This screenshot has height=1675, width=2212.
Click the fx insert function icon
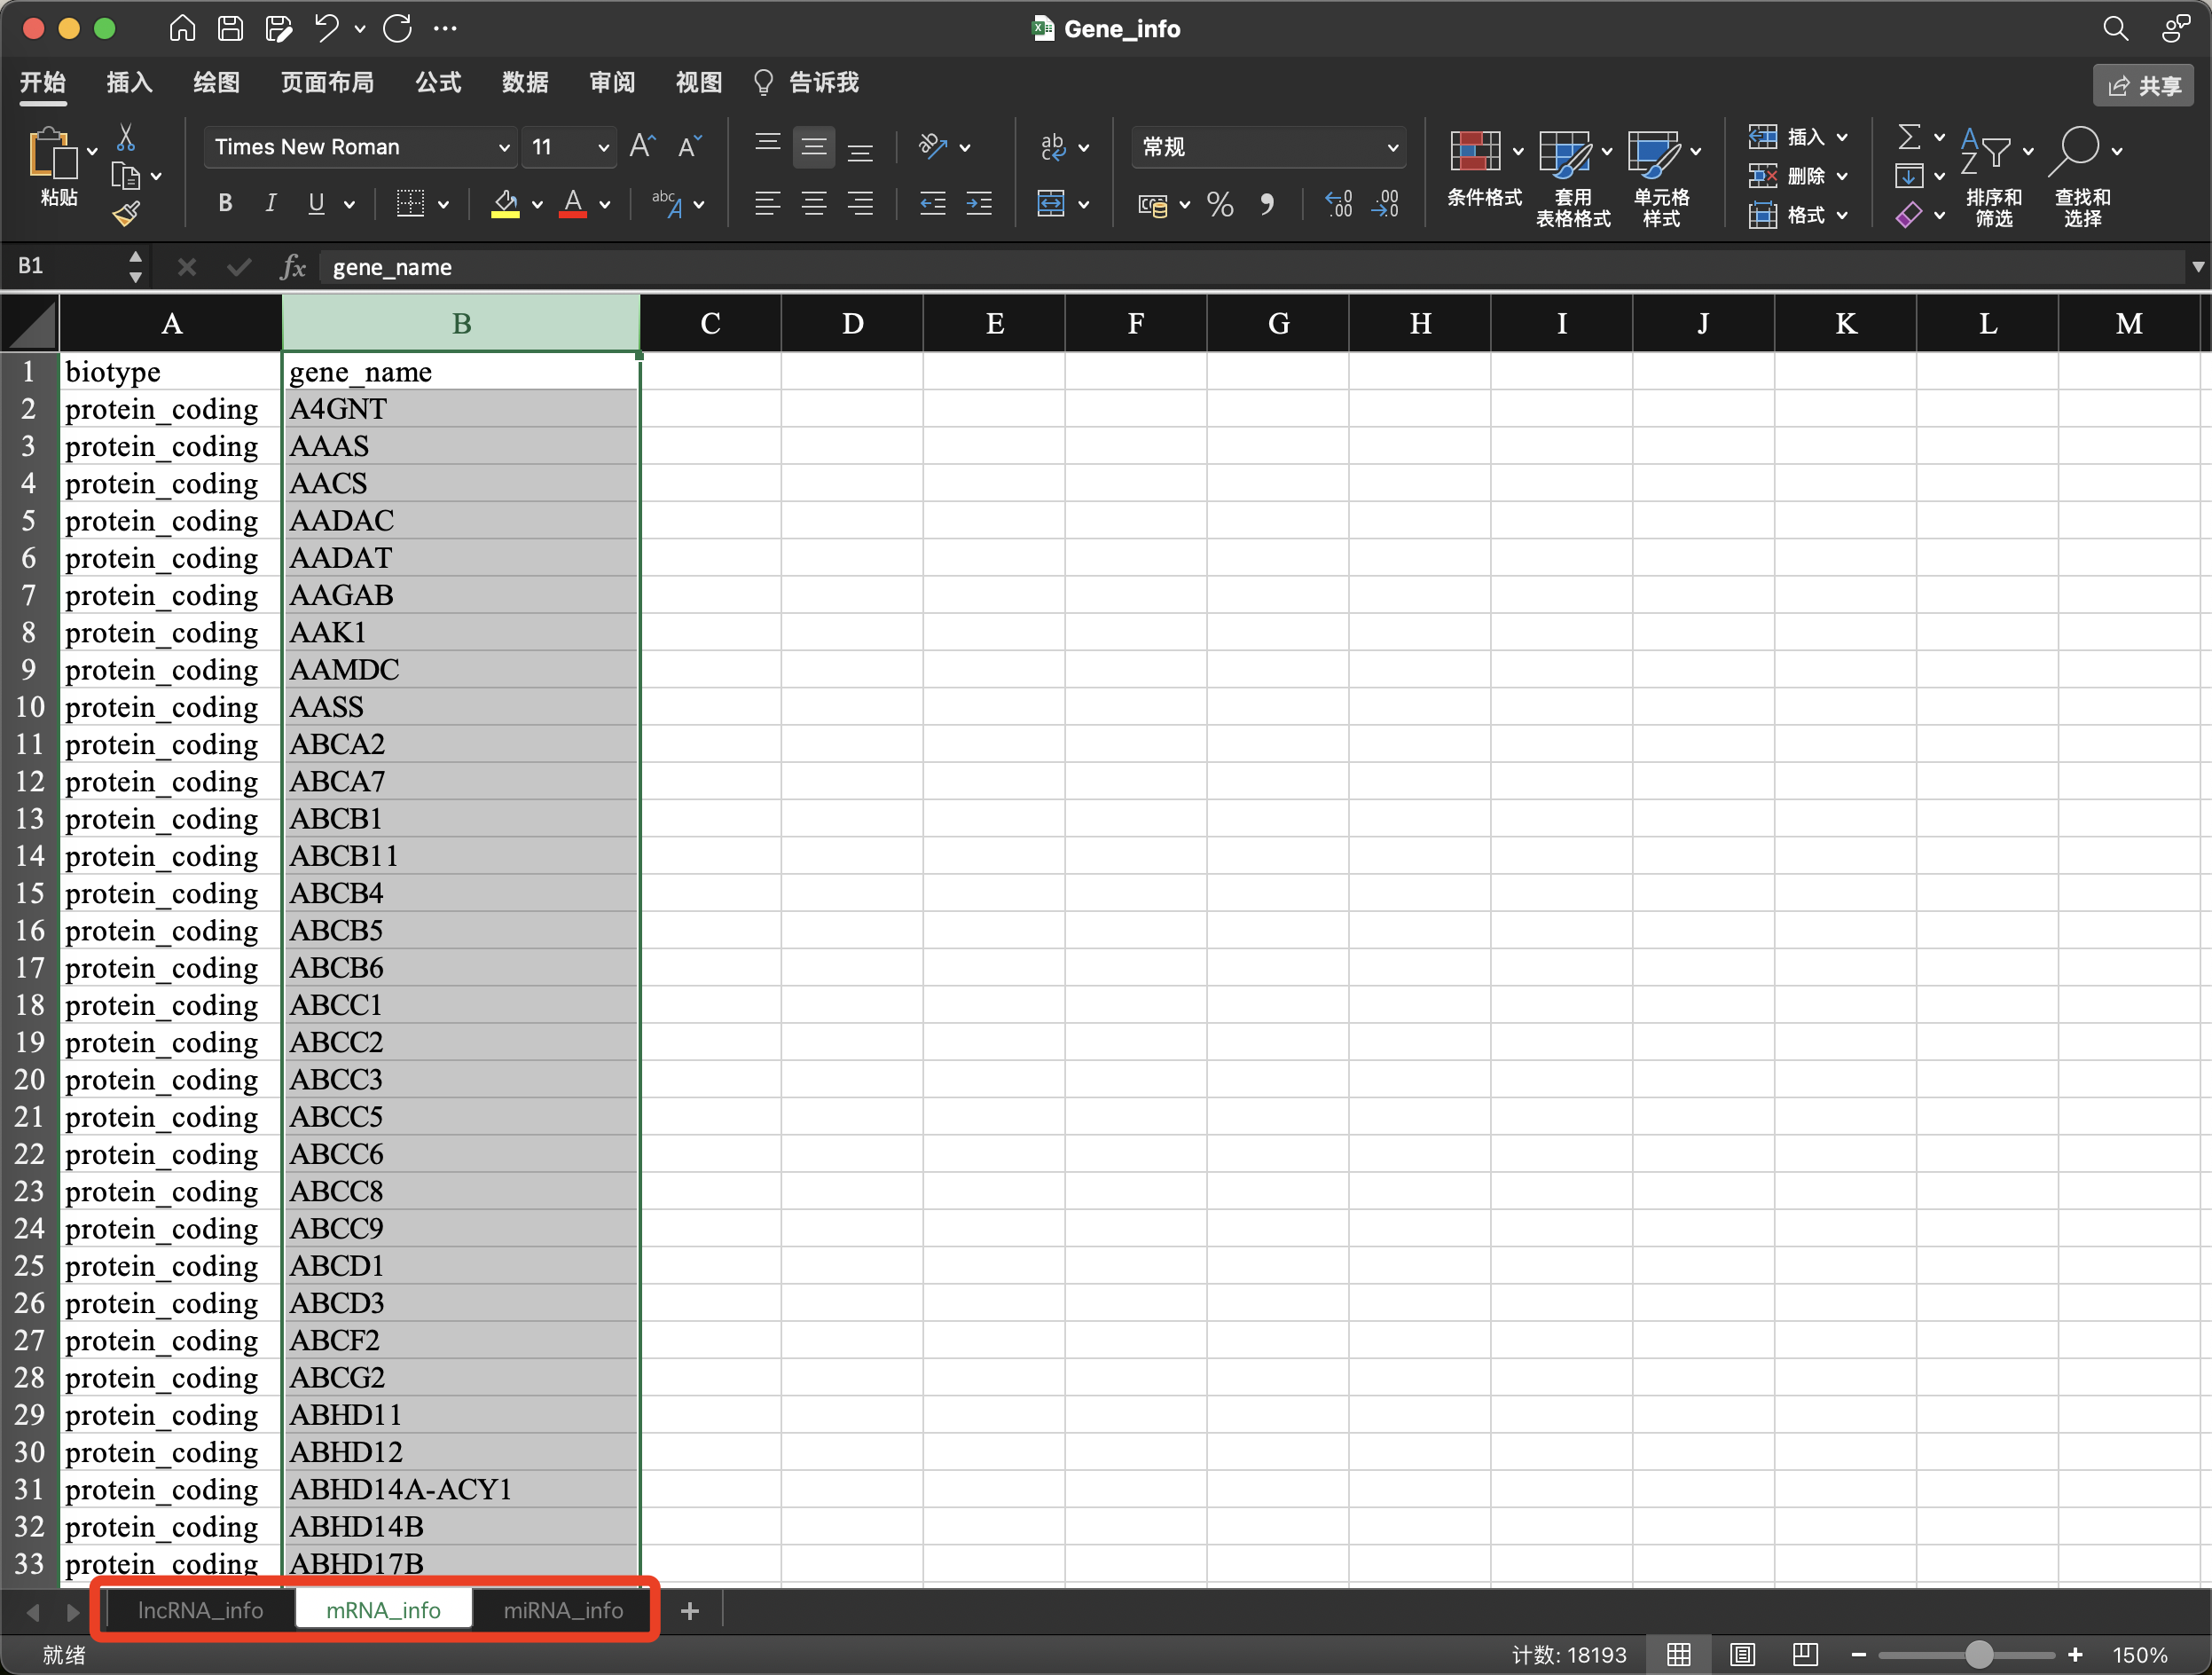pos(292,267)
